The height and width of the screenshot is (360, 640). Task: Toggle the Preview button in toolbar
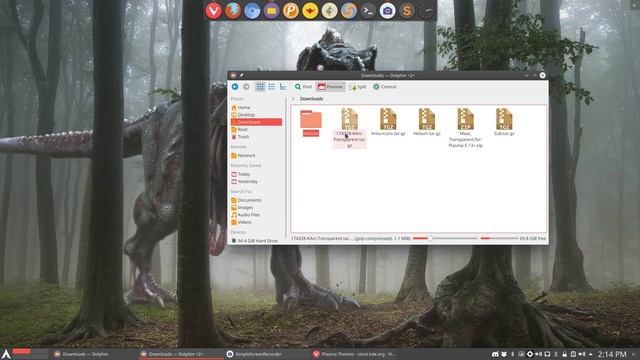click(x=330, y=87)
